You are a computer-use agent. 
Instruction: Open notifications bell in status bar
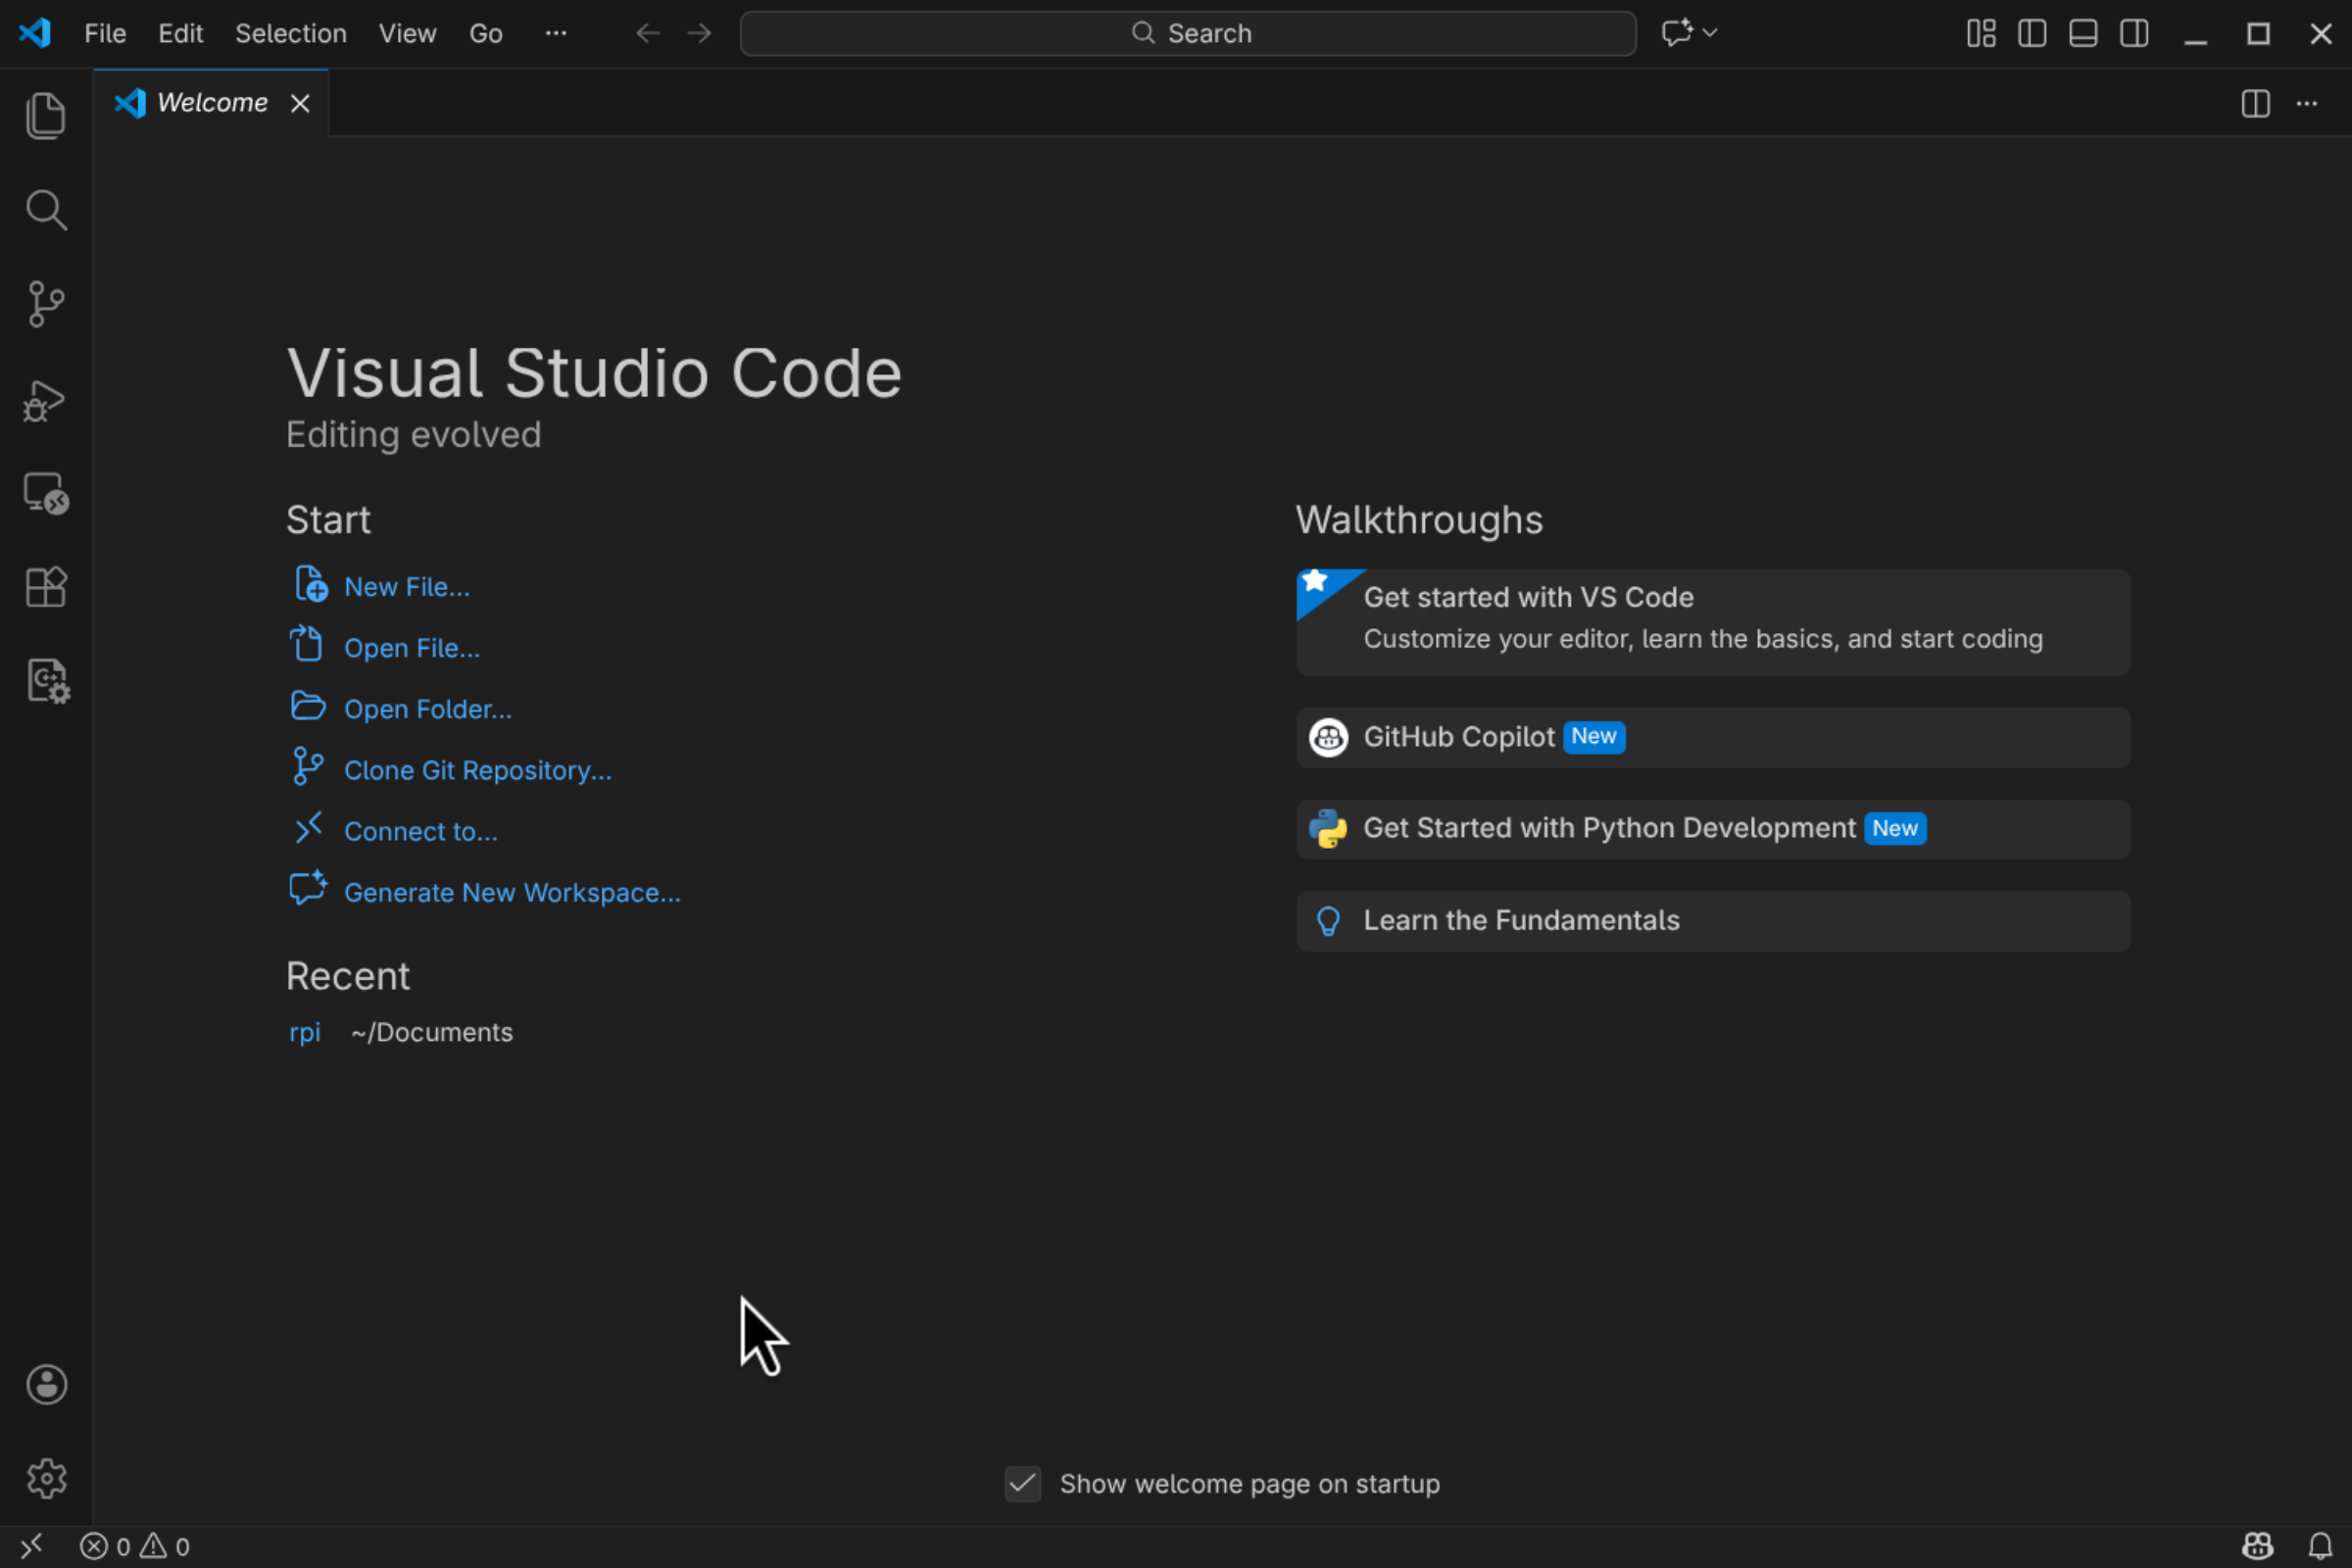pyautogui.click(x=2320, y=1546)
